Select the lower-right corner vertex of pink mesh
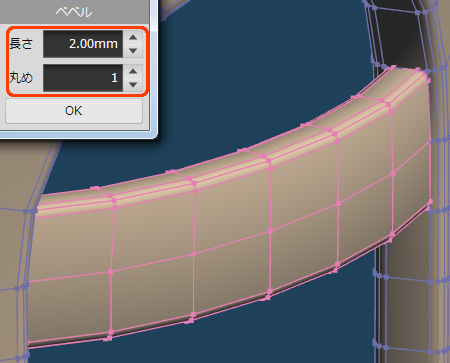Screen dimensions: 450x363 (x=430, y=201)
